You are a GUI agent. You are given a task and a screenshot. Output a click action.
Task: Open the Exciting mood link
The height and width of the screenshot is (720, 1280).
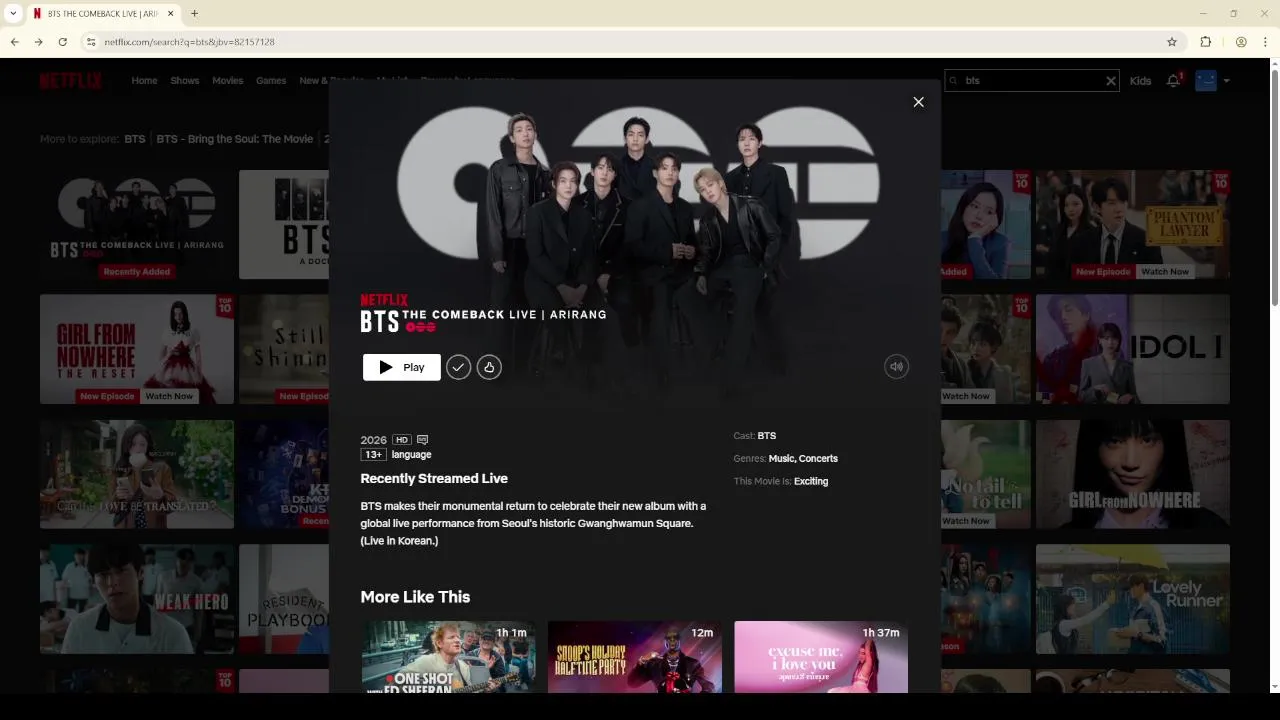pyautogui.click(x=811, y=482)
